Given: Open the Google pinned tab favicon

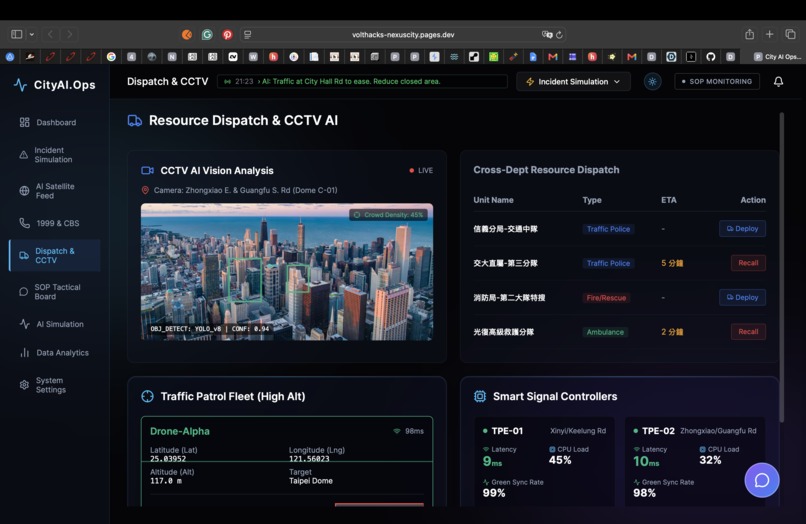Looking at the screenshot, I should 111,57.
